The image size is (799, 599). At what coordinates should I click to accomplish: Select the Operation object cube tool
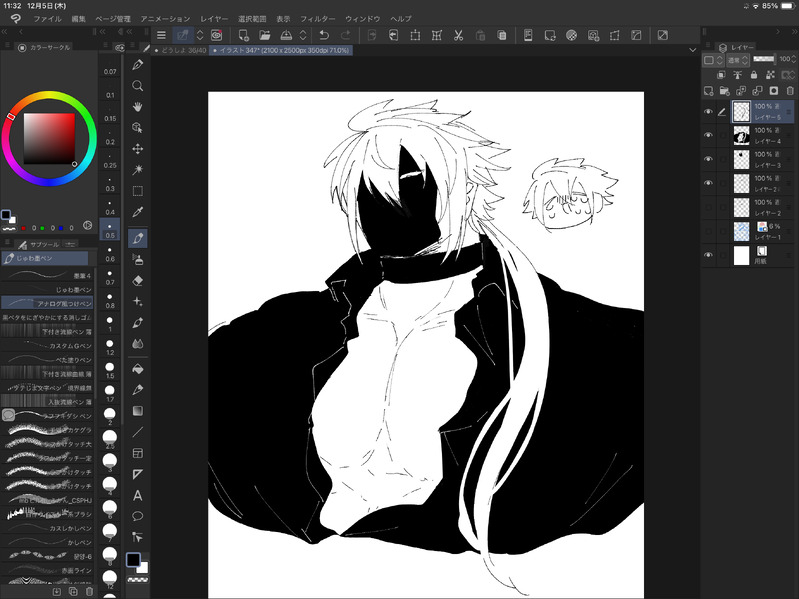click(x=138, y=127)
